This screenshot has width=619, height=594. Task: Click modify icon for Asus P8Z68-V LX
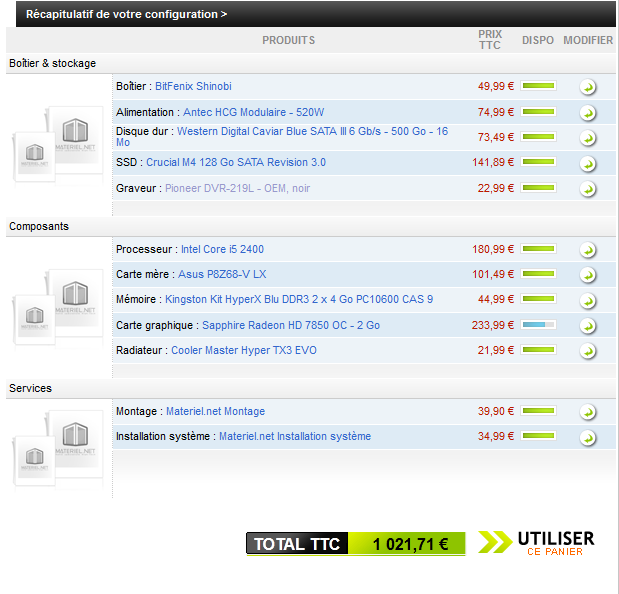pos(588,275)
